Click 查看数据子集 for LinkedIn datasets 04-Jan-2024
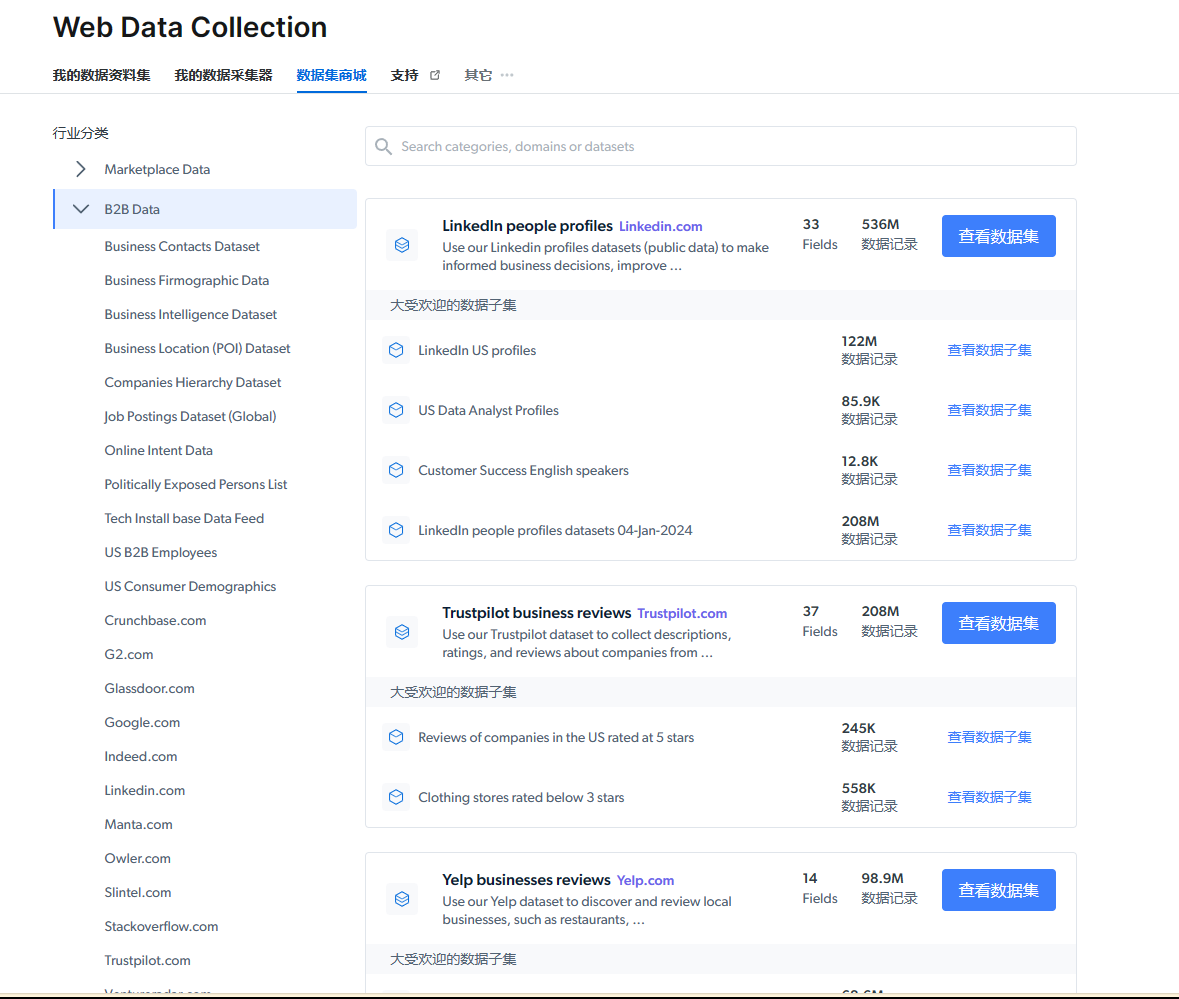1179x999 pixels. click(x=989, y=531)
